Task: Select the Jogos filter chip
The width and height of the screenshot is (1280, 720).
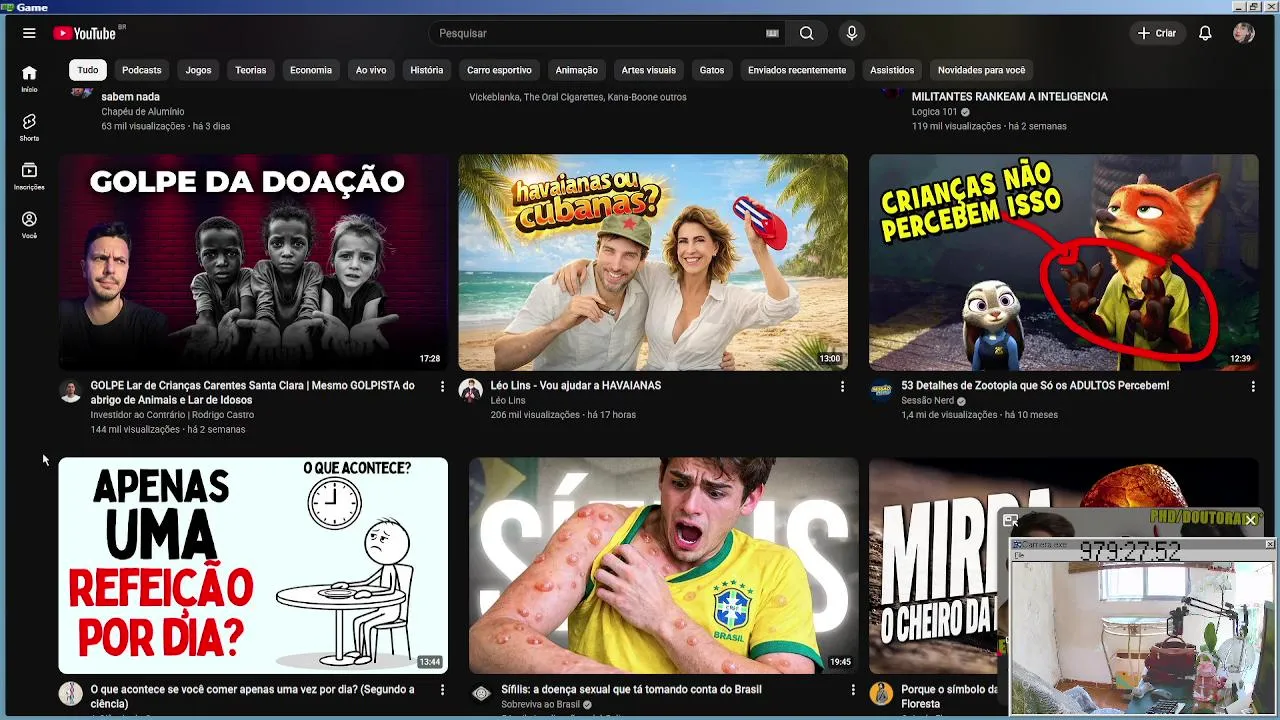Action: 198,70
